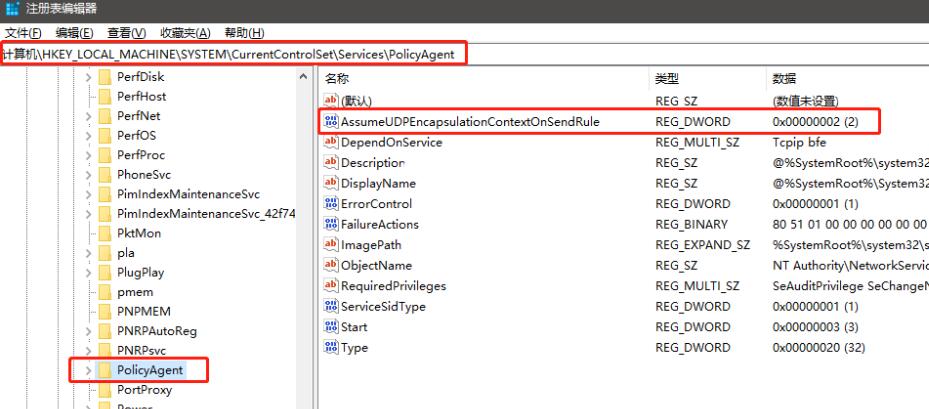Click the Description value icon
929x409 pixels.
tap(331, 162)
